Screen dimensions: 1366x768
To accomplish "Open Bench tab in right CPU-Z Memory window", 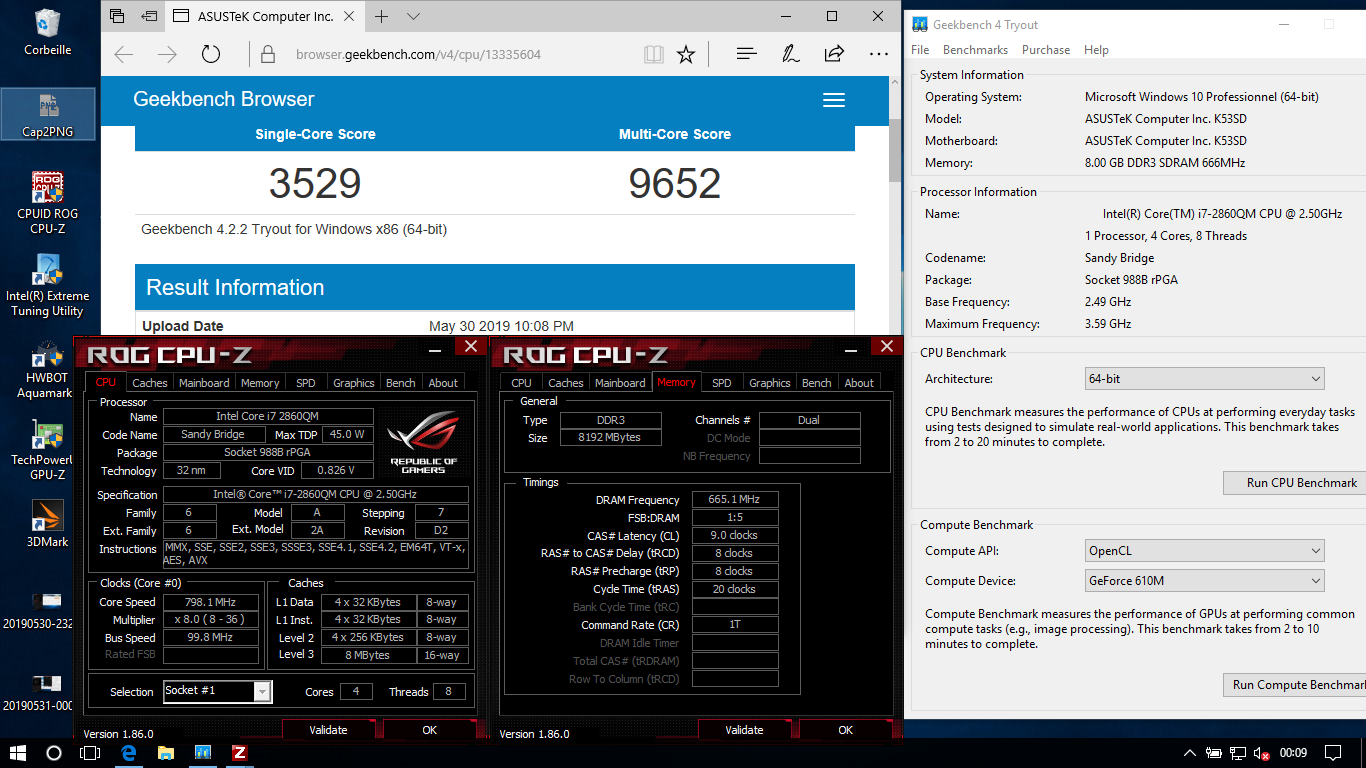I will coord(817,383).
